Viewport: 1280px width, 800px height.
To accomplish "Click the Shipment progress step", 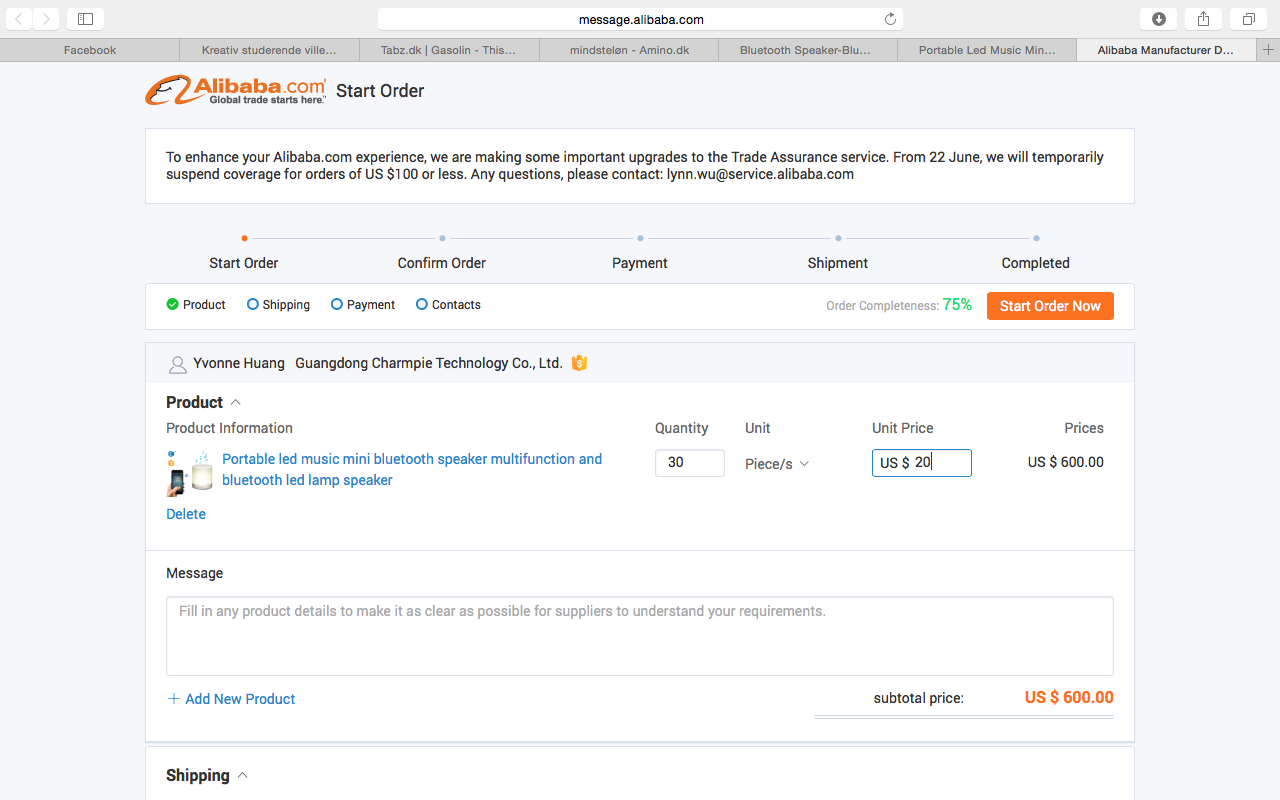I will [x=838, y=263].
